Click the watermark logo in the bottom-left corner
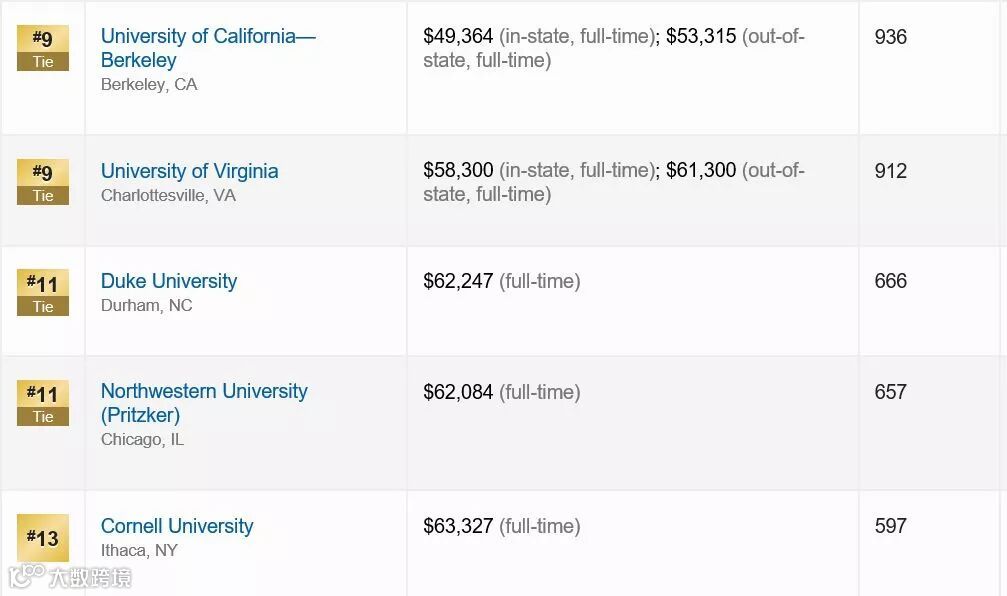 point(70,577)
